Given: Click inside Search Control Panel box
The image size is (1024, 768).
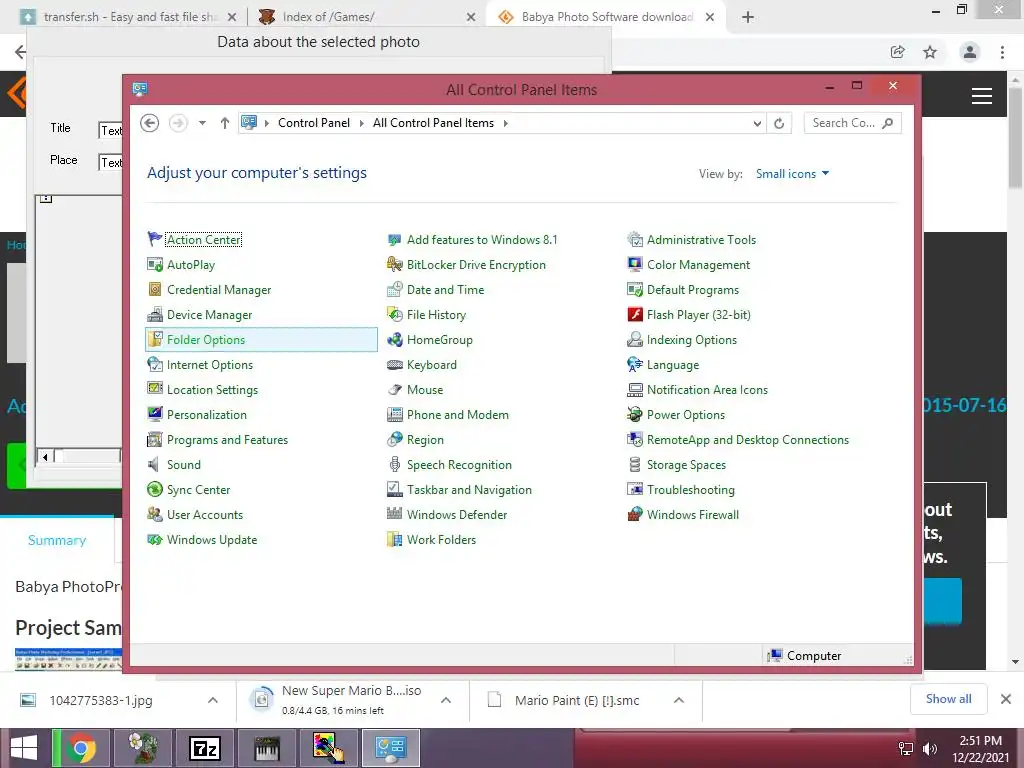Looking at the screenshot, I should pyautogui.click(x=852, y=123).
